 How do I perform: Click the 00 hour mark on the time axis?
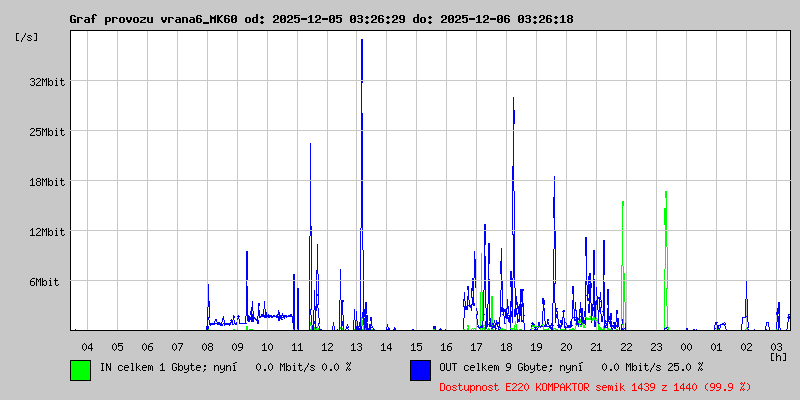(x=686, y=346)
